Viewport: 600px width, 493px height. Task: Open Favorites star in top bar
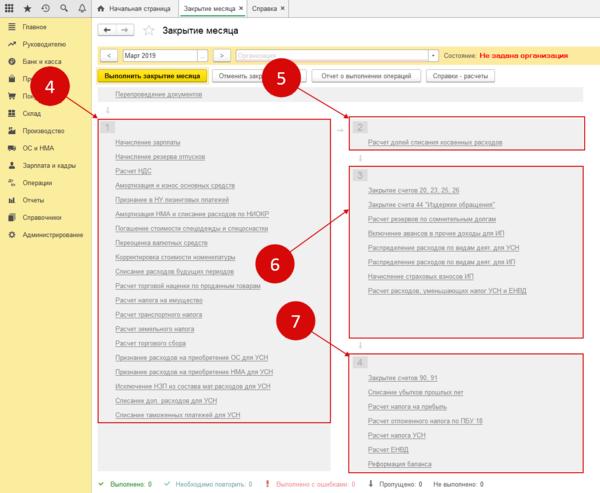pos(28,8)
